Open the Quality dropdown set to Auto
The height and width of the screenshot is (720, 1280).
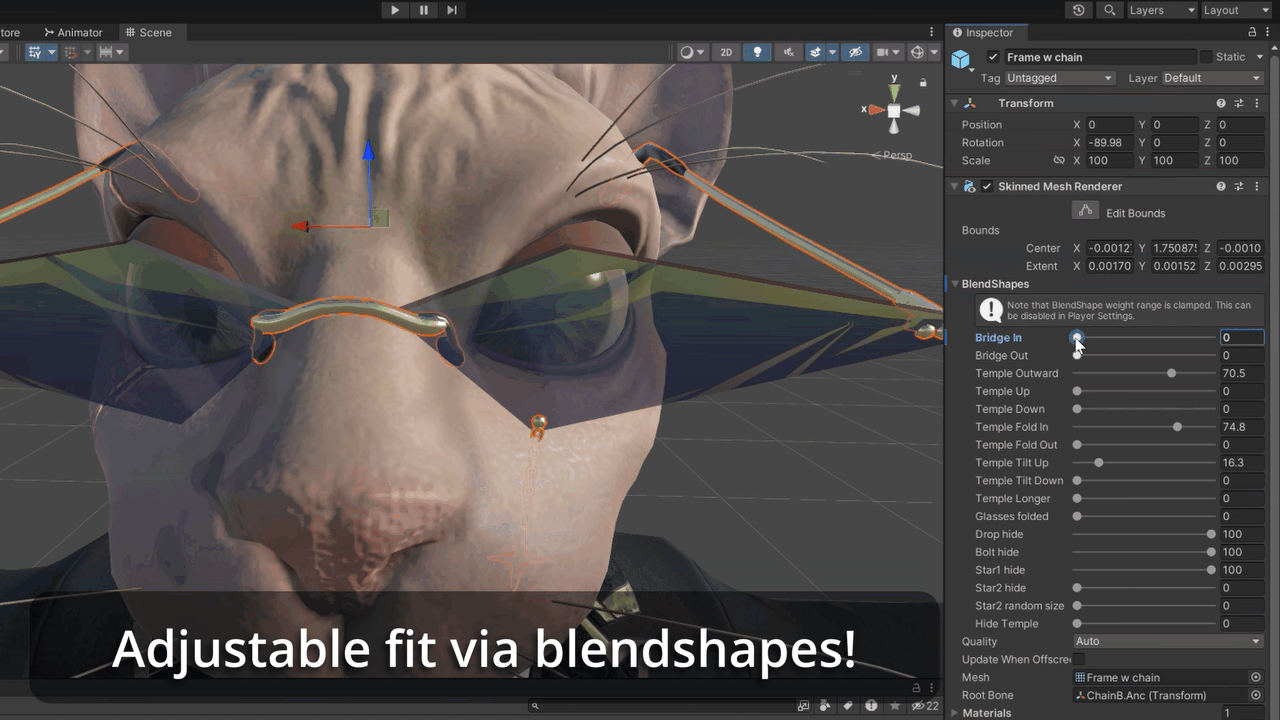tap(1168, 642)
